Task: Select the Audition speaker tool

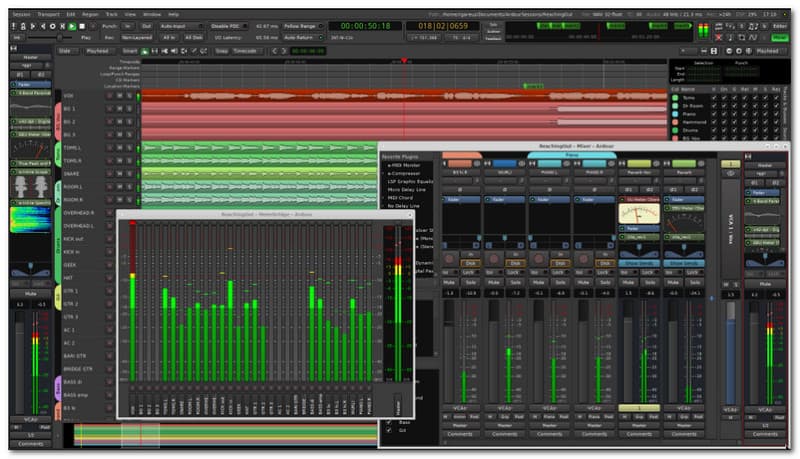Action: [174, 51]
